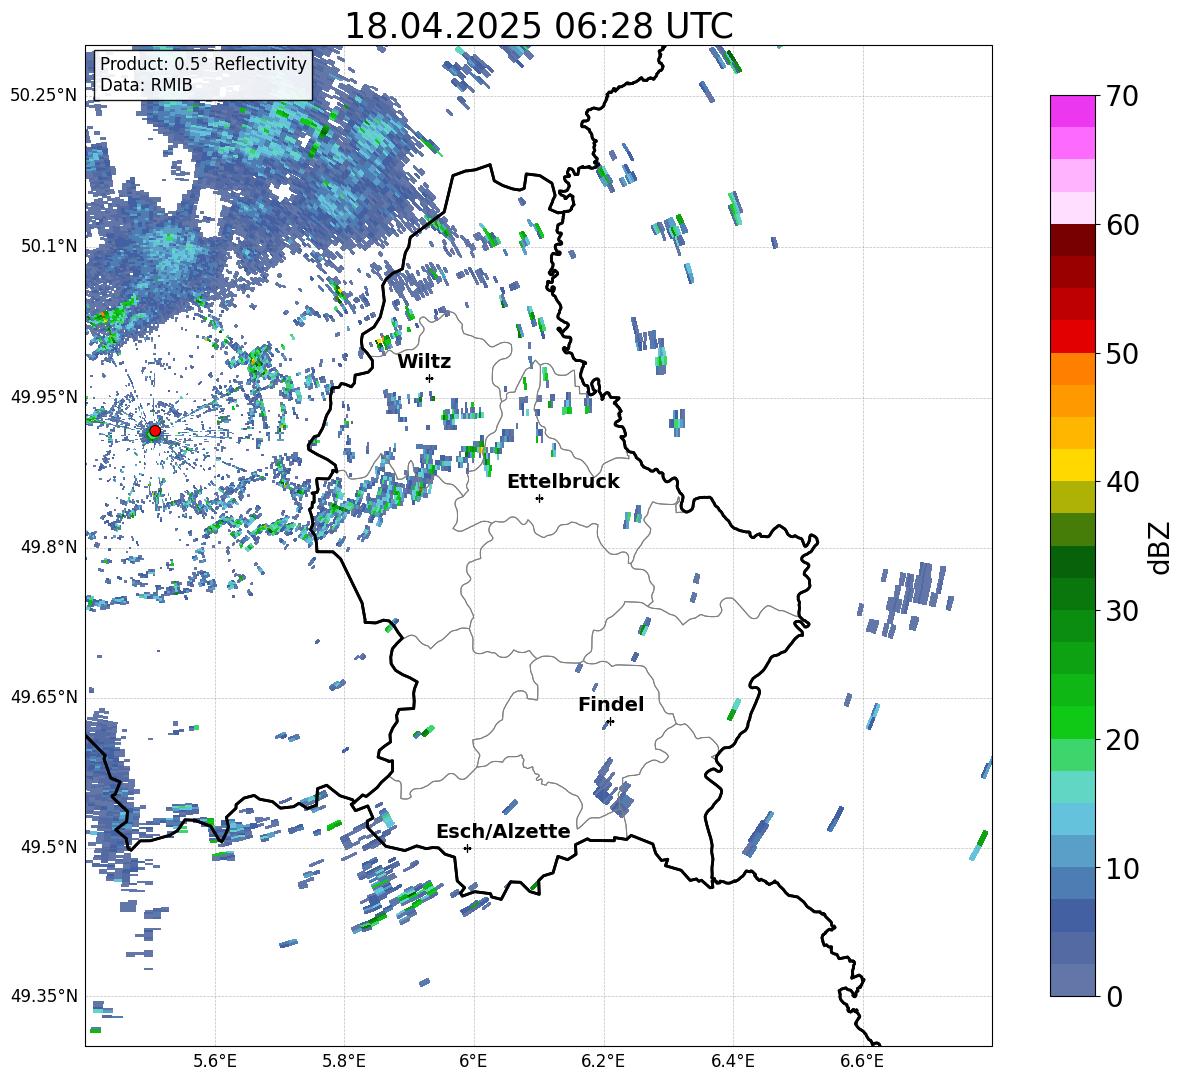
Task: Click the 50.25°N latitude label
Action: (x=44, y=96)
